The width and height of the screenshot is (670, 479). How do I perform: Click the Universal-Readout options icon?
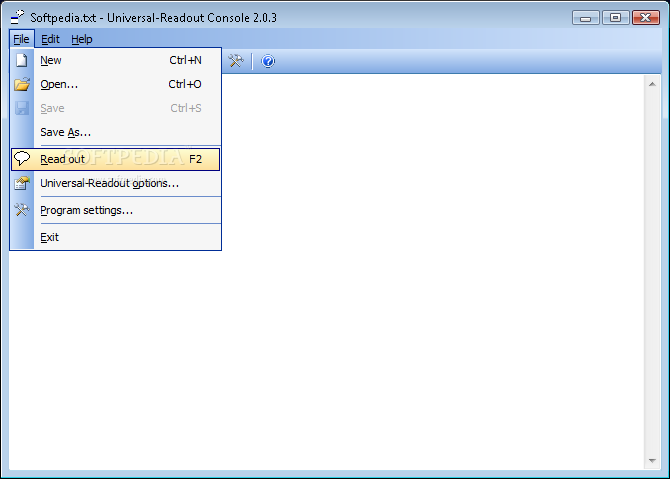pos(22,183)
